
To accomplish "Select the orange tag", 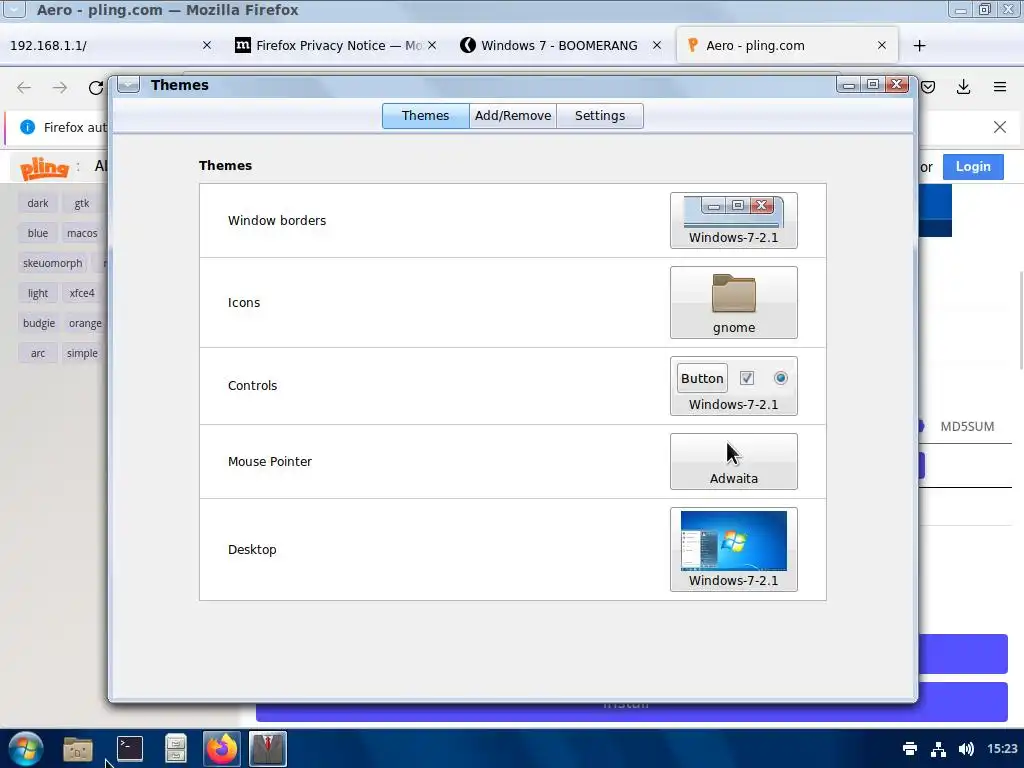I will click(x=86, y=323).
